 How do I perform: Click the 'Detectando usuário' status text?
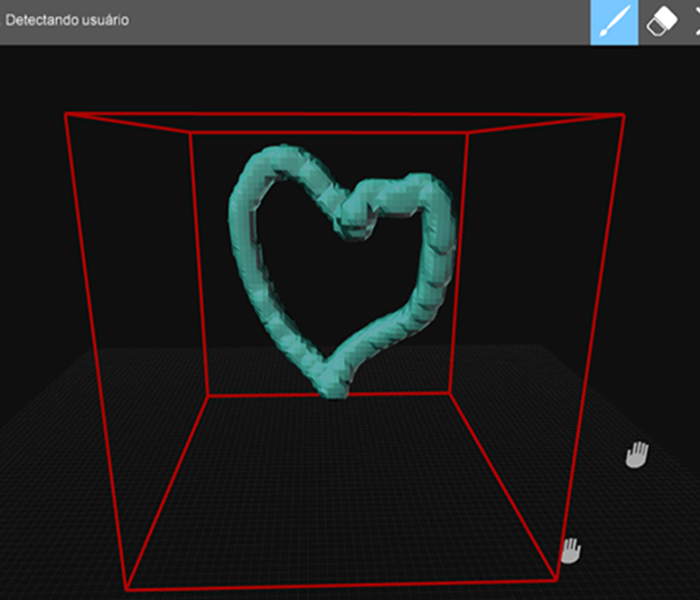click(x=67, y=20)
